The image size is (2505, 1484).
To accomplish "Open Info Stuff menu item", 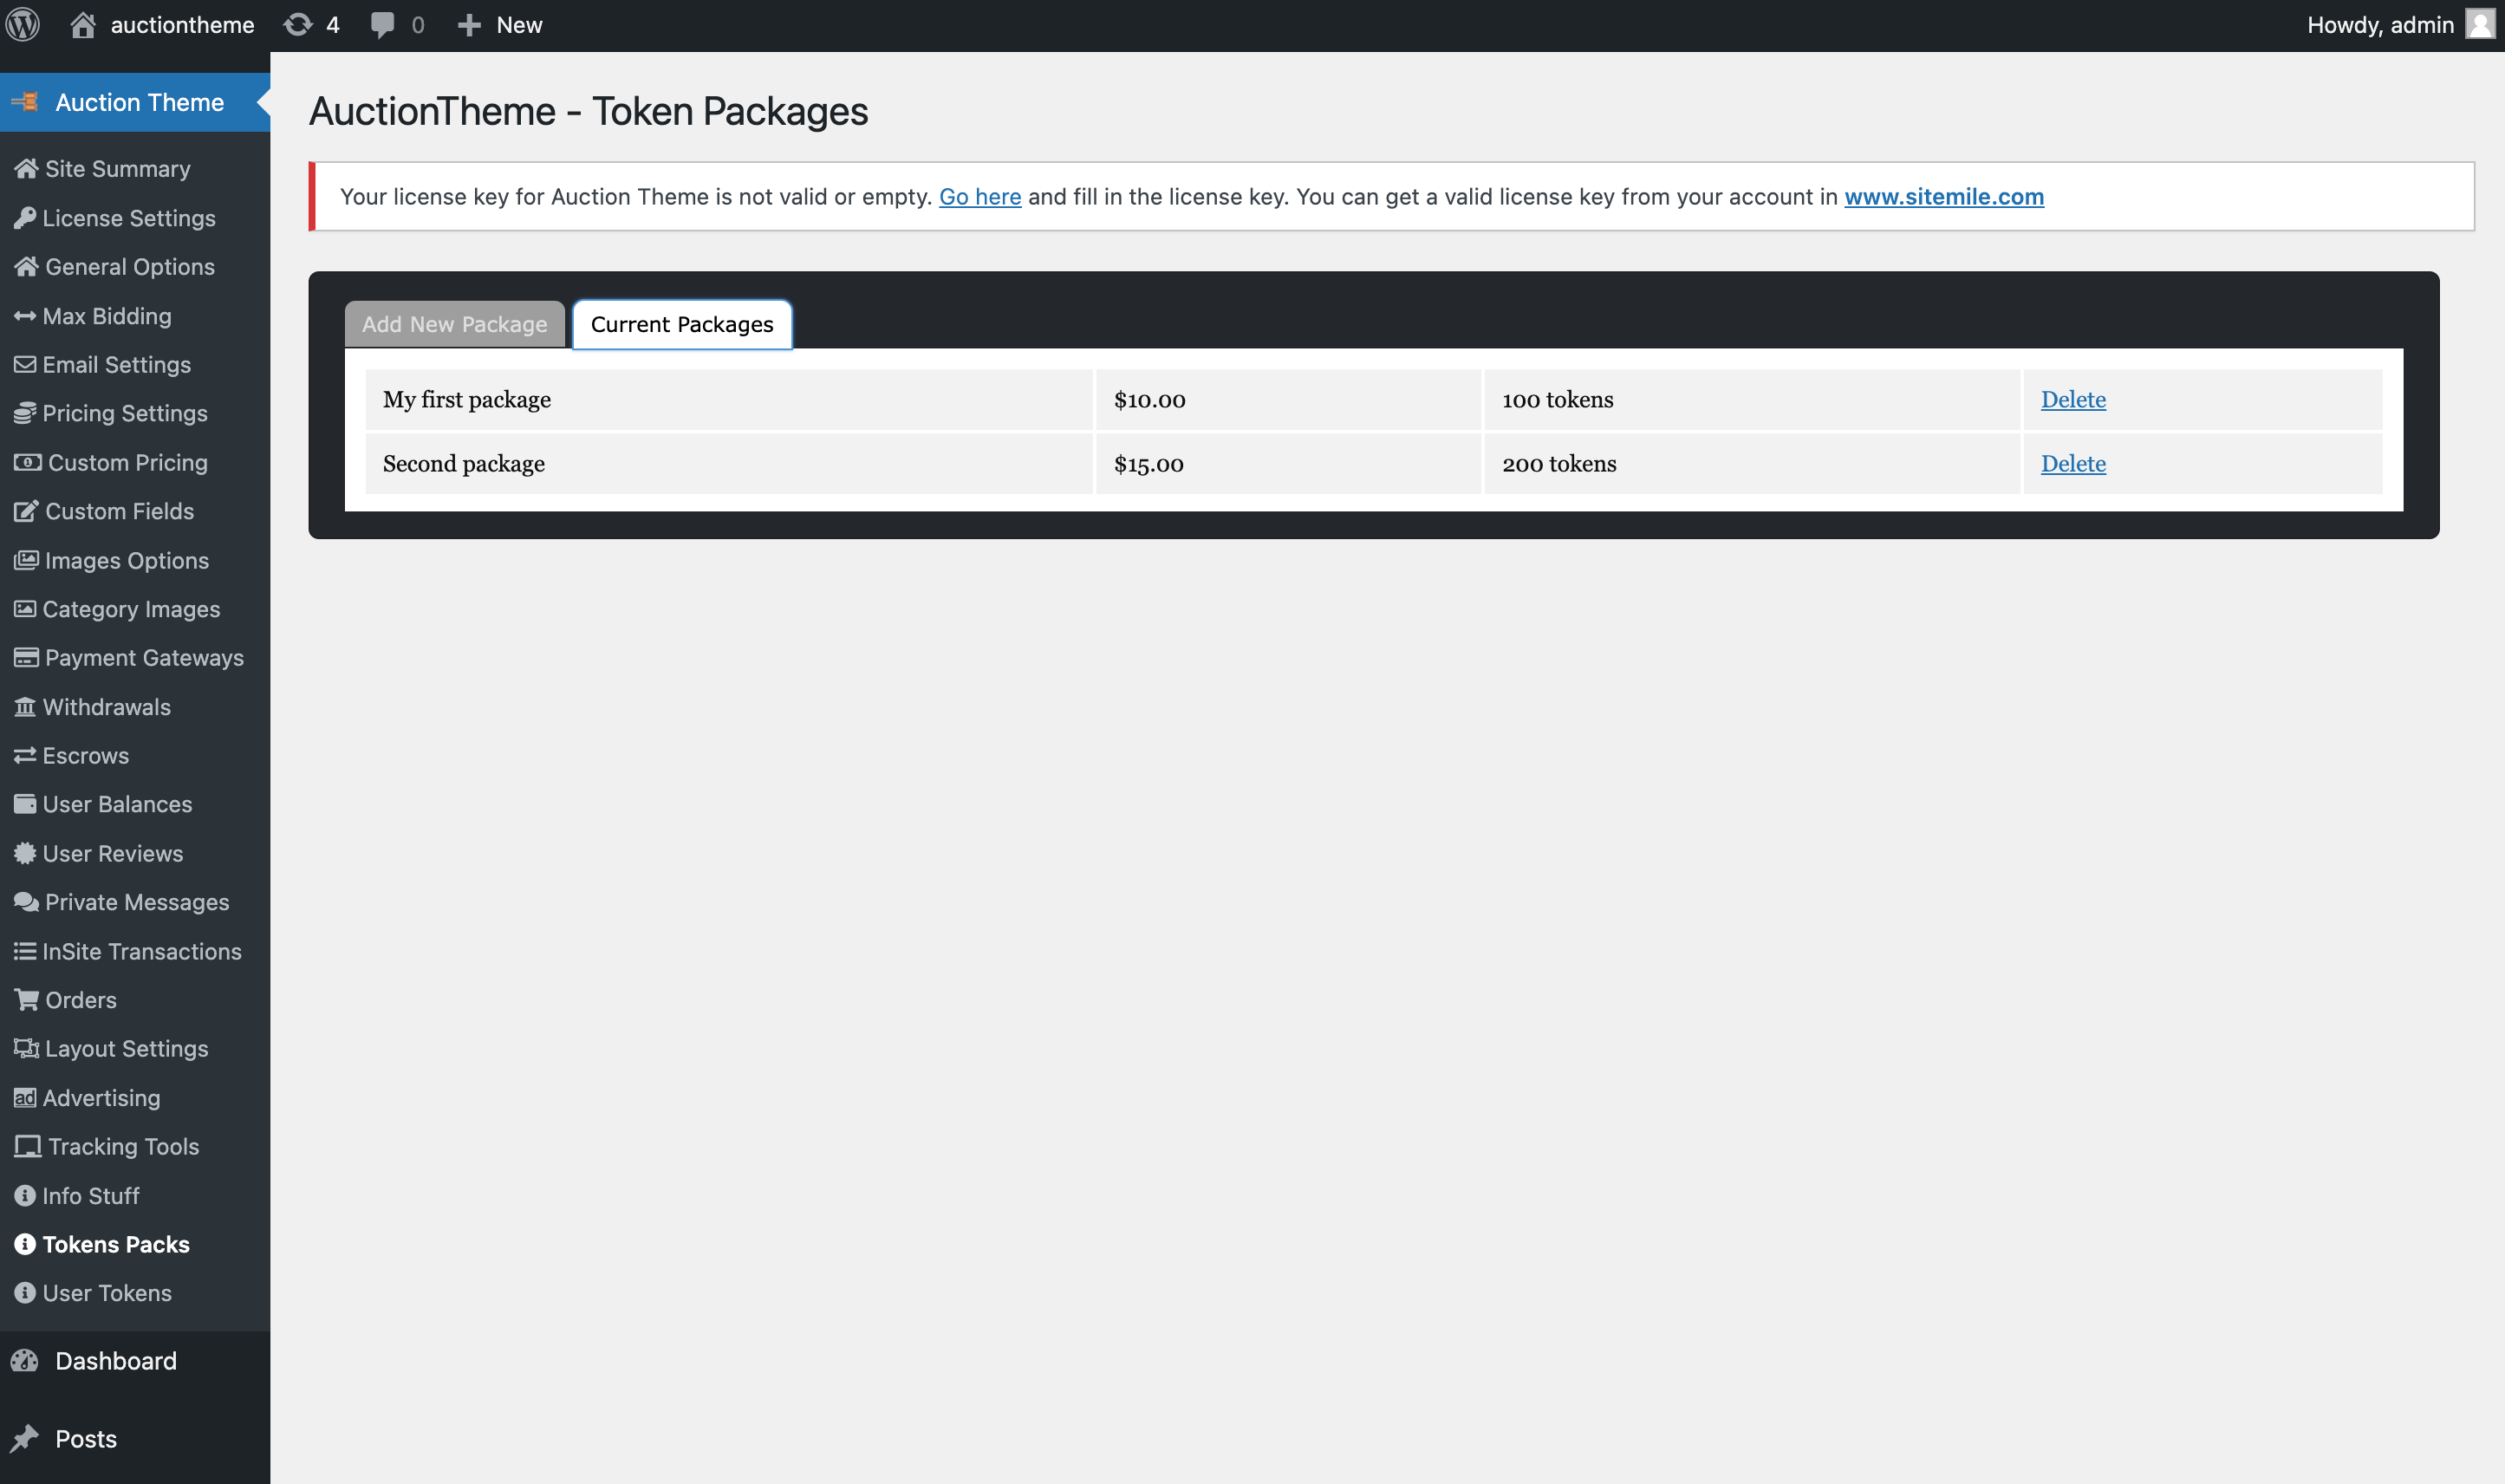I will coord(91,1196).
